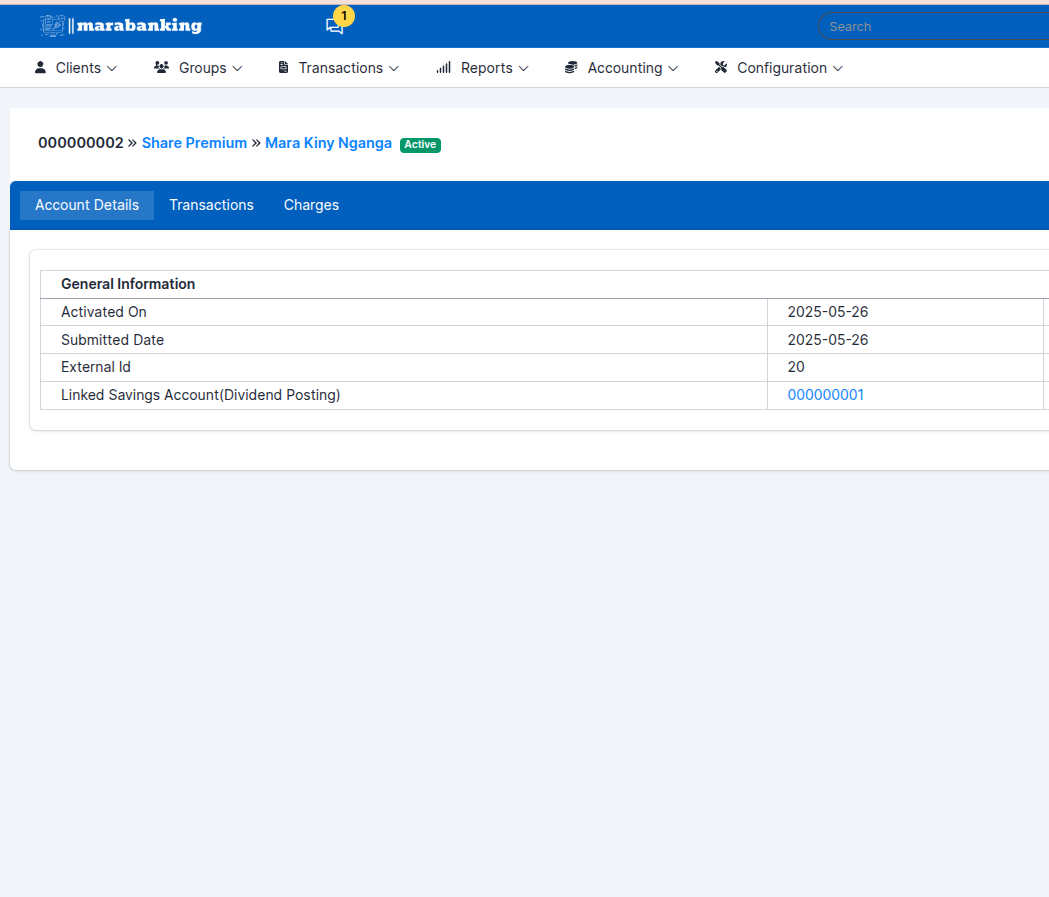Open the Groups menu

pyautogui.click(x=203, y=68)
